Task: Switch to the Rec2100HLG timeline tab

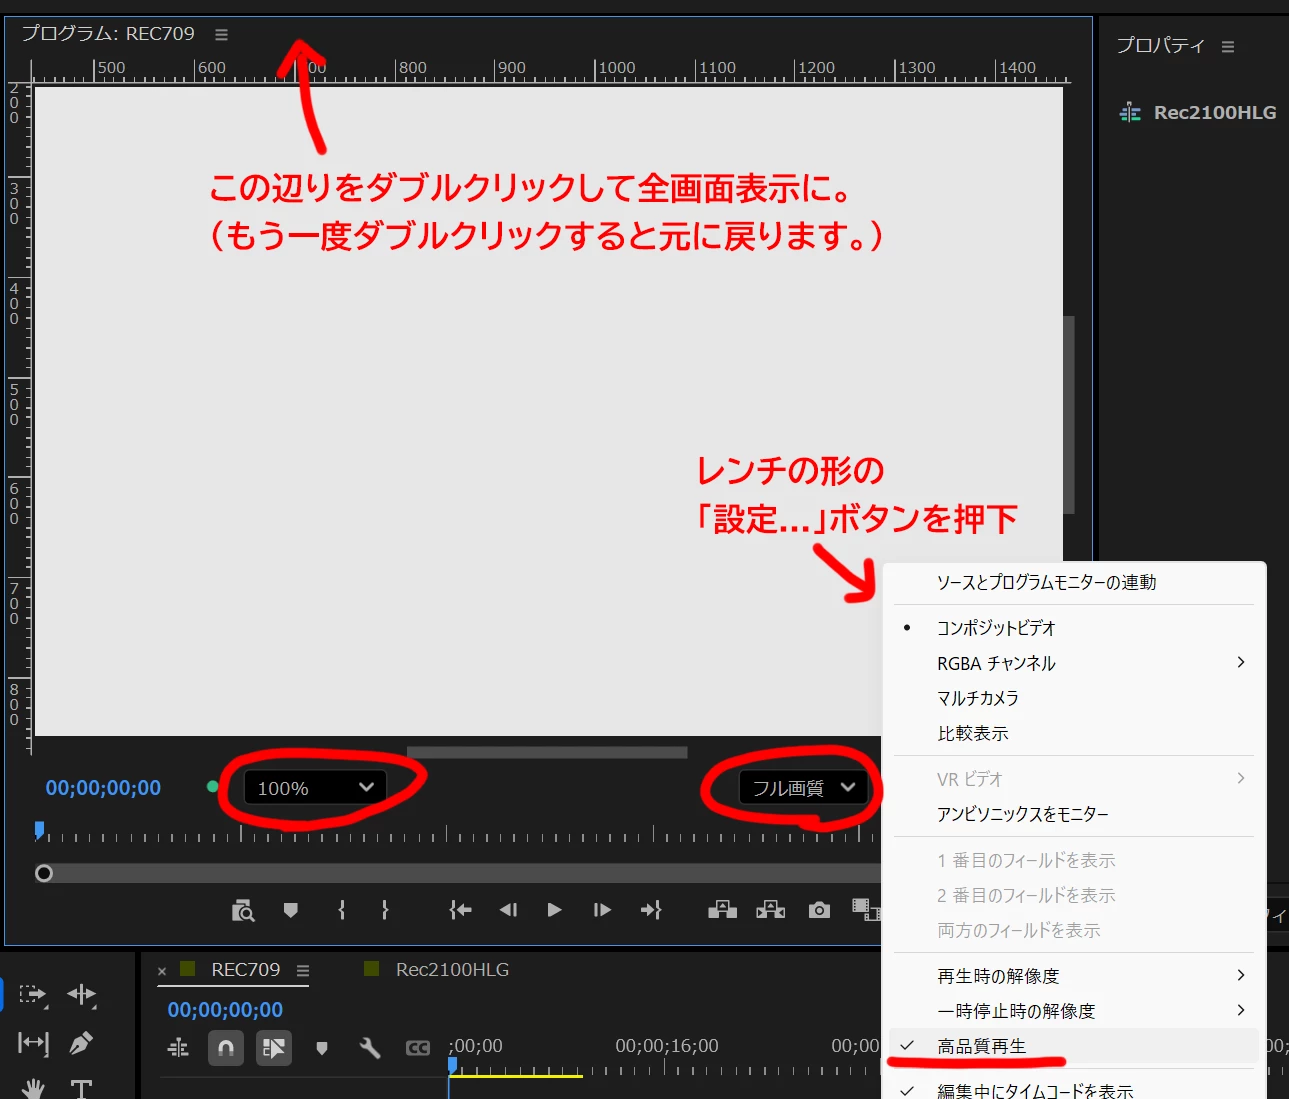Action: click(452, 970)
